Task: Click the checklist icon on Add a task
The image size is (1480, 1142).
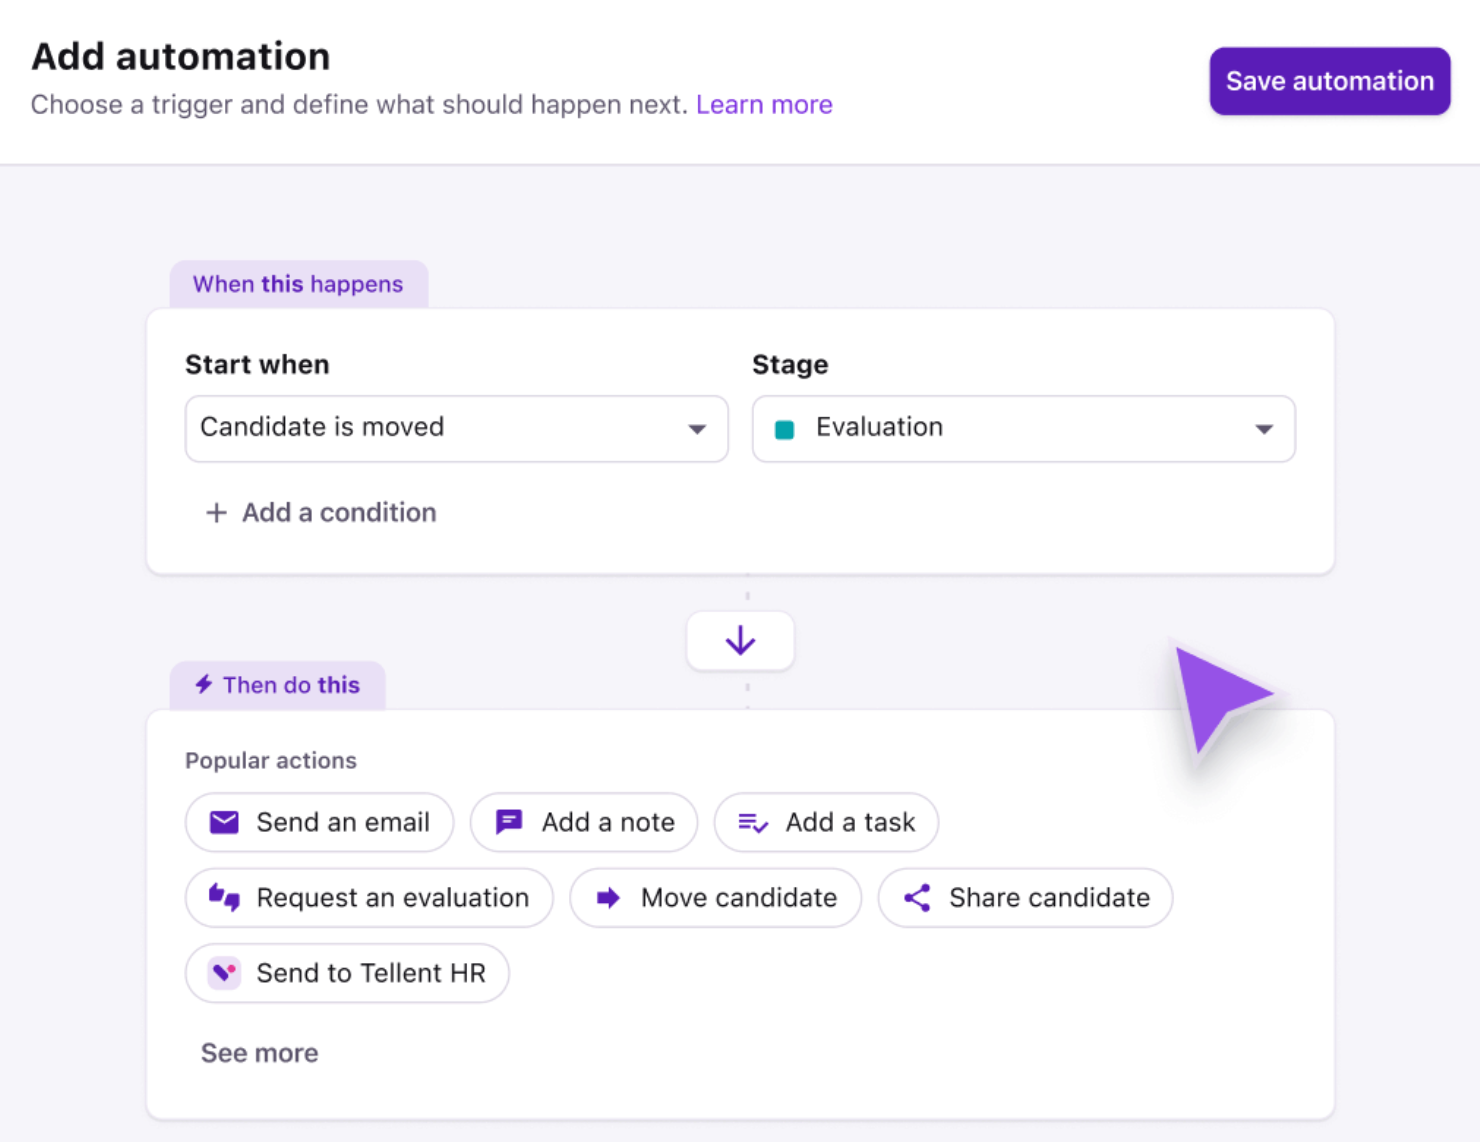Action: tap(752, 823)
